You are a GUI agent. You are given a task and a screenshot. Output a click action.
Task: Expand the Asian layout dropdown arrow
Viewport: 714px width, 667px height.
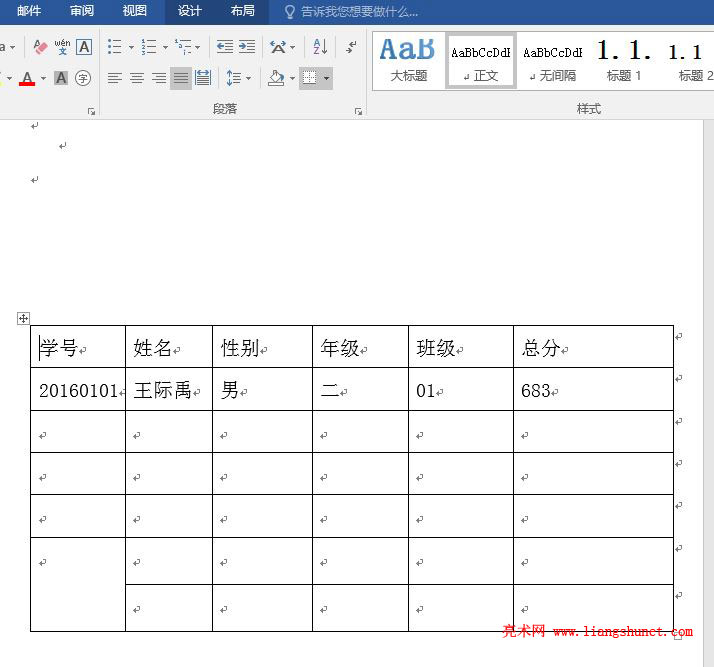click(x=292, y=47)
